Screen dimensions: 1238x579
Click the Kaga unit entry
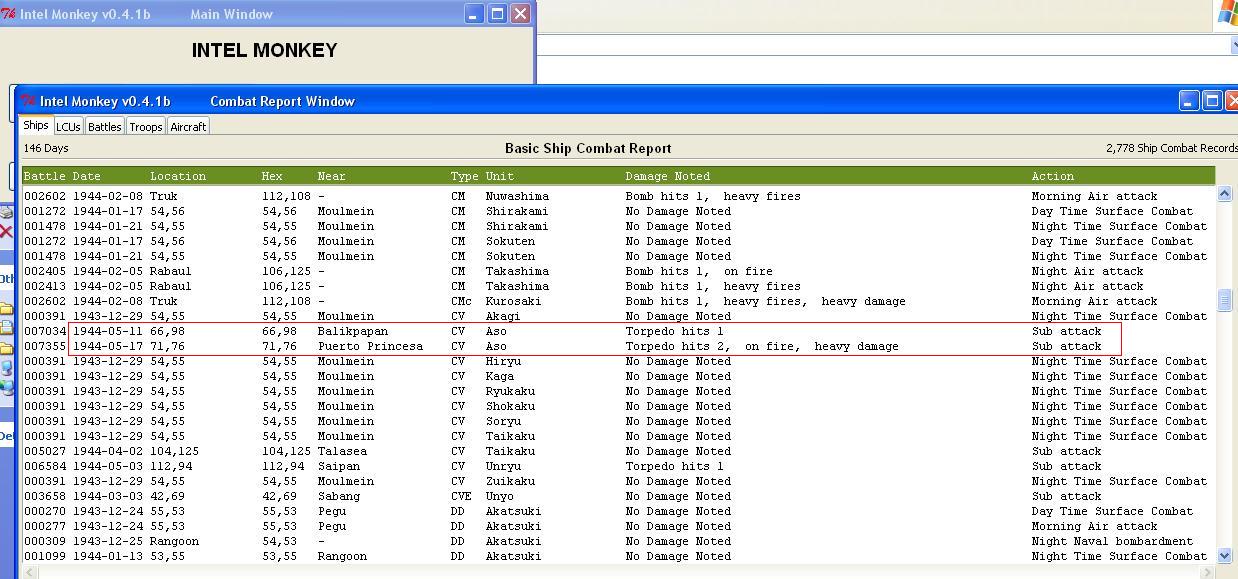coord(499,376)
